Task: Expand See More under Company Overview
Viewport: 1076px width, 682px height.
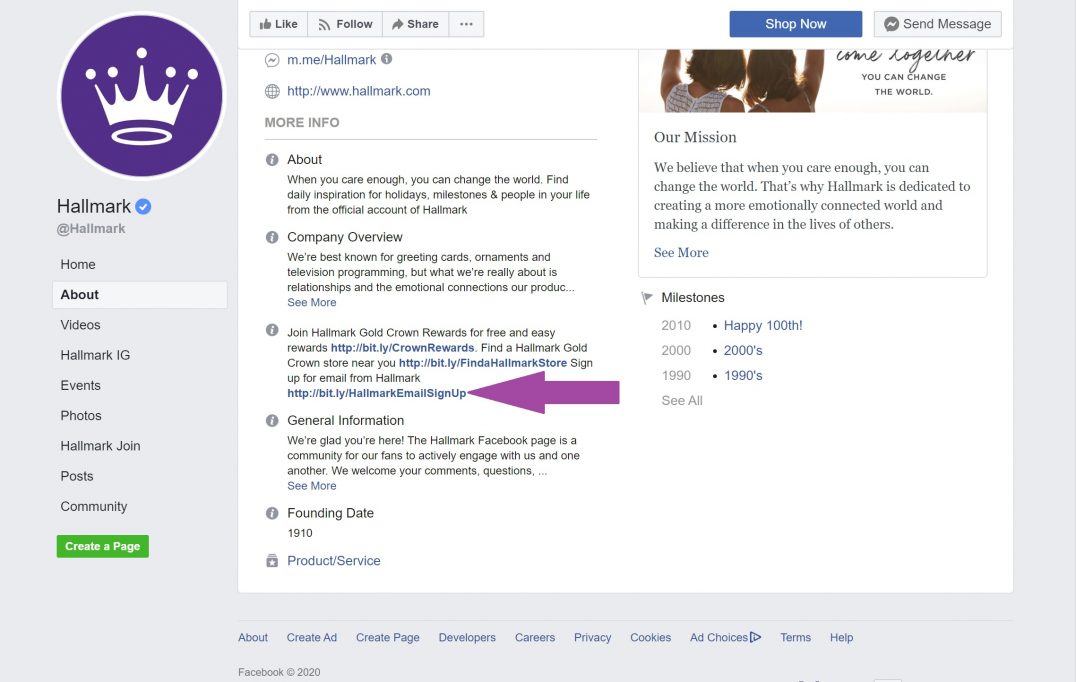Action: point(311,302)
